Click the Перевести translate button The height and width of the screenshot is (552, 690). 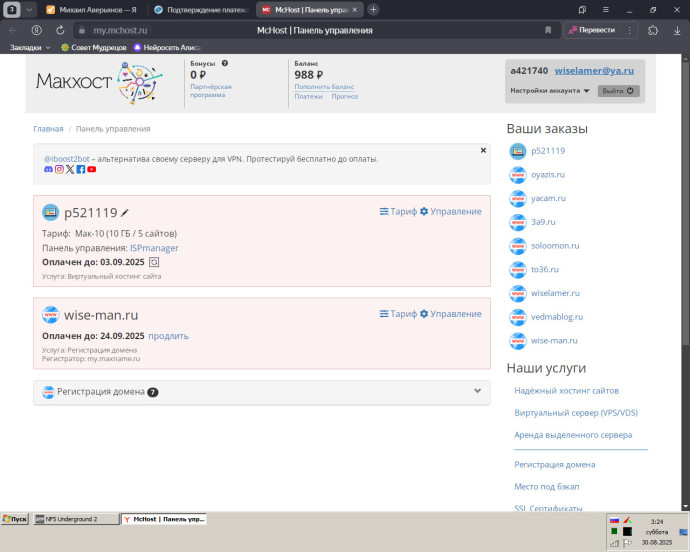pos(592,30)
